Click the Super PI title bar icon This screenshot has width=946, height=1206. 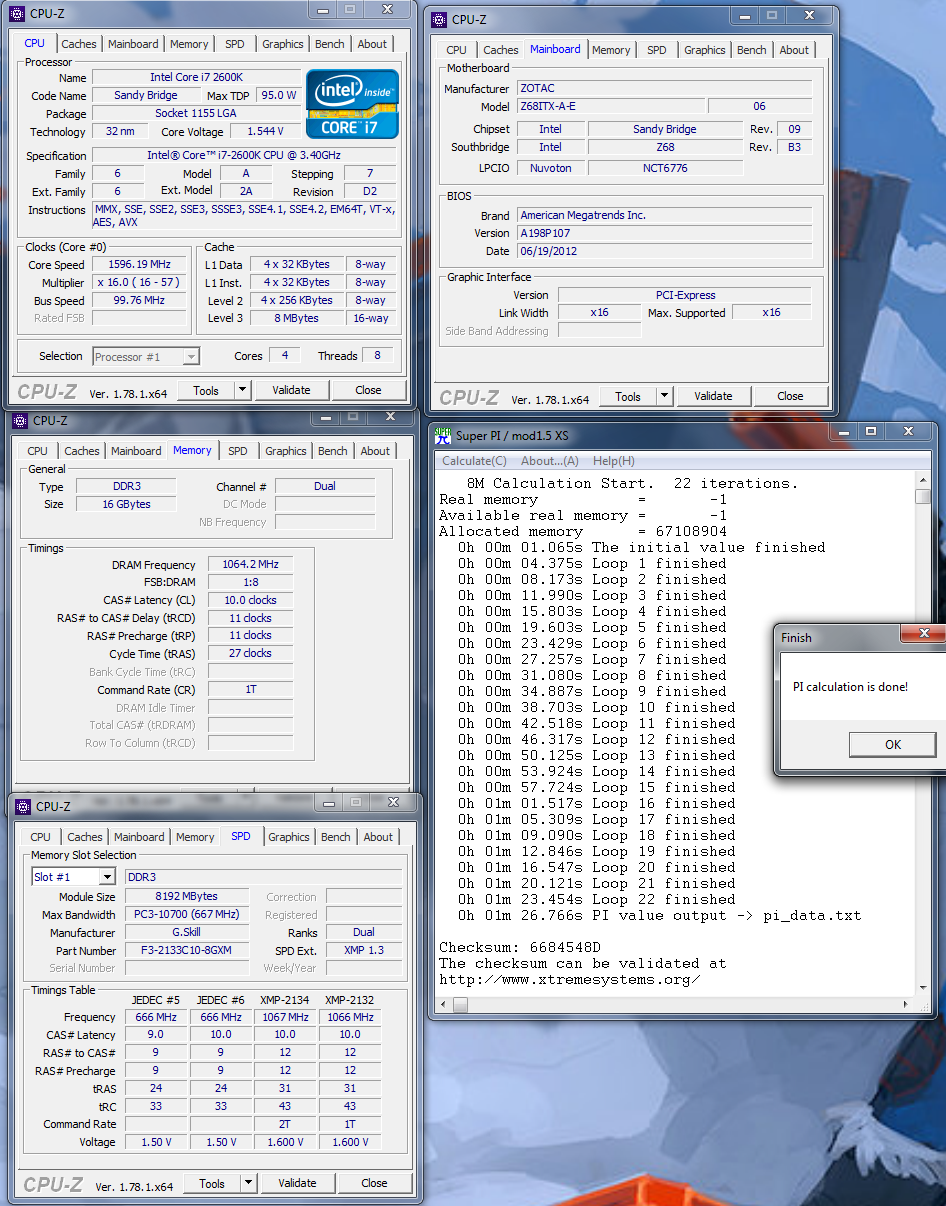443,434
